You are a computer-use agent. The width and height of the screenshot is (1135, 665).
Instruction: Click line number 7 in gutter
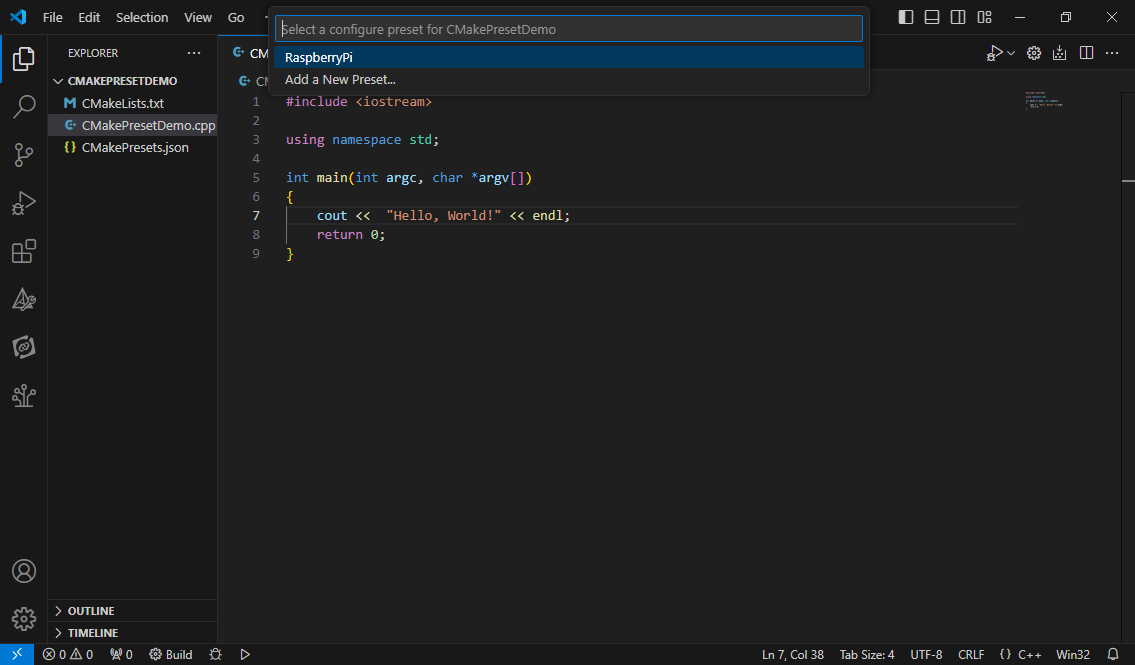pyautogui.click(x=256, y=216)
